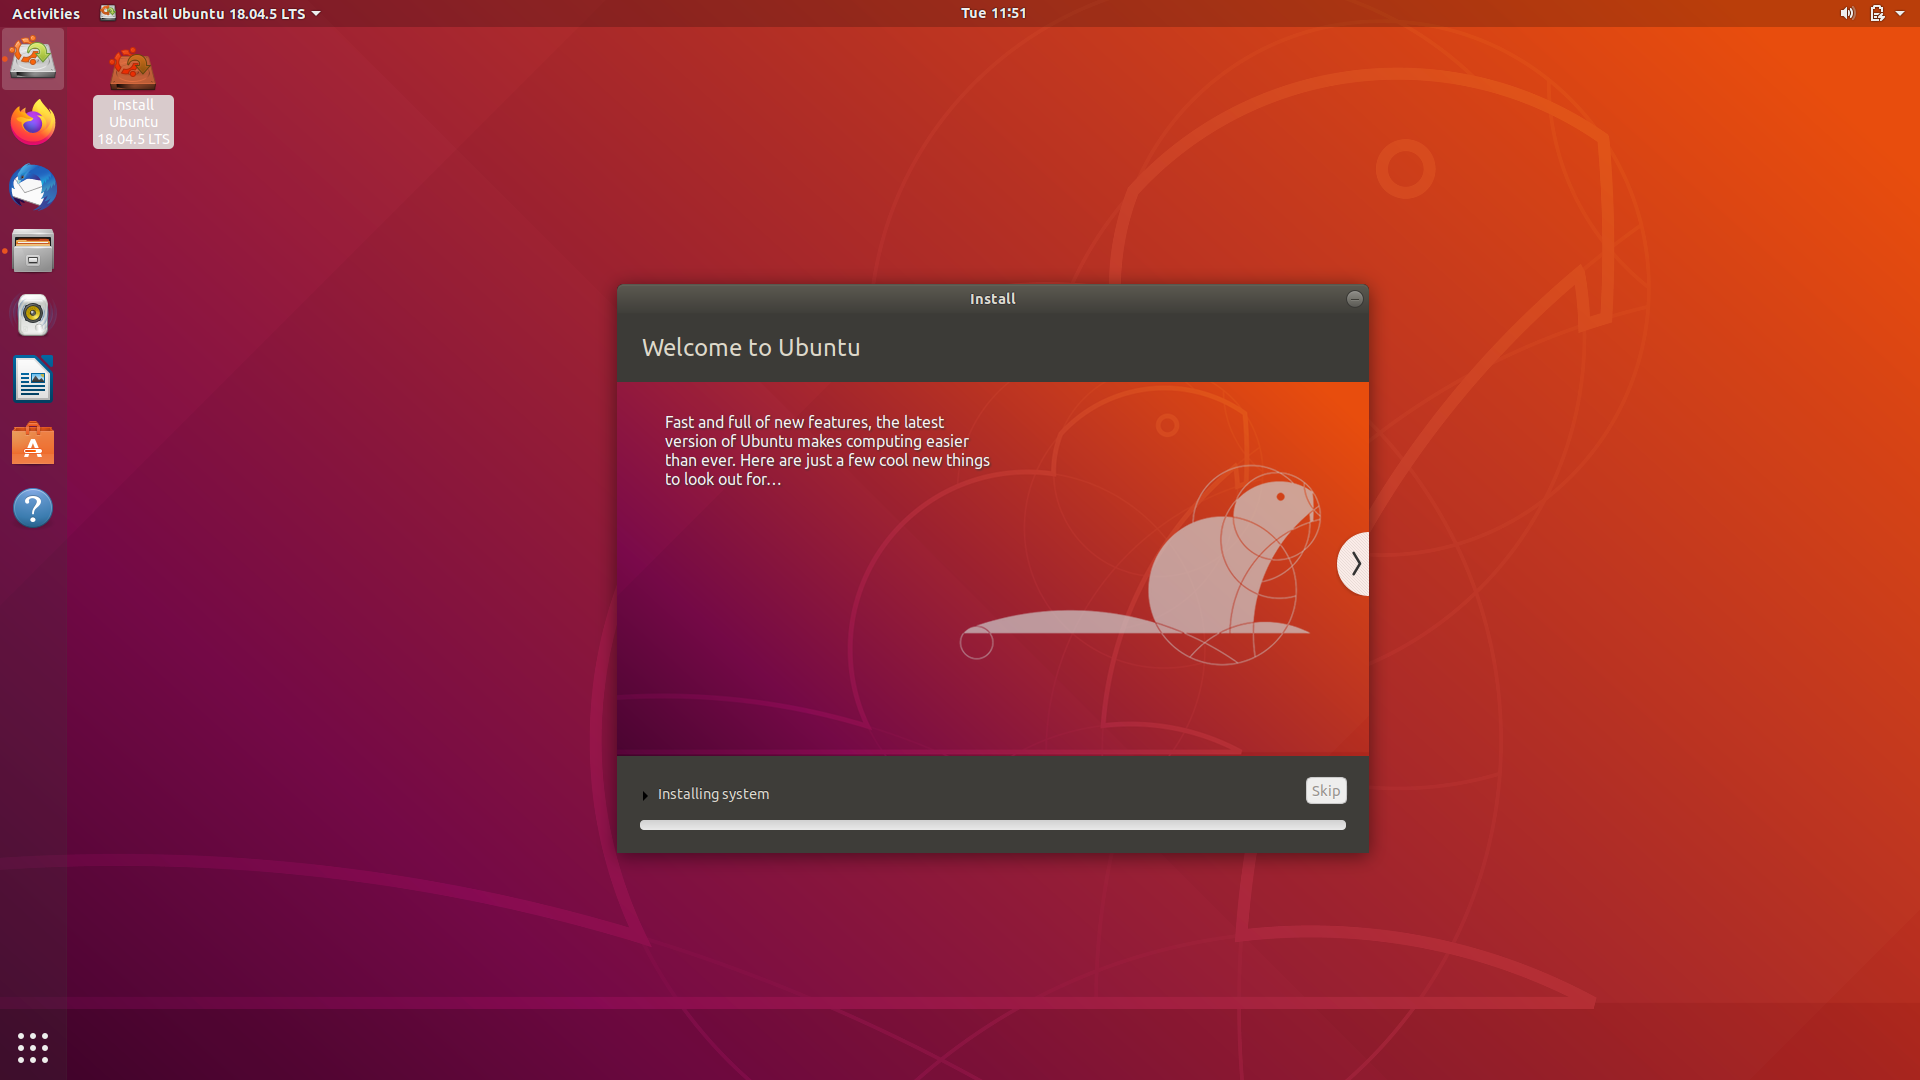Open the clock calendar Tue 11:51

[x=993, y=13]
